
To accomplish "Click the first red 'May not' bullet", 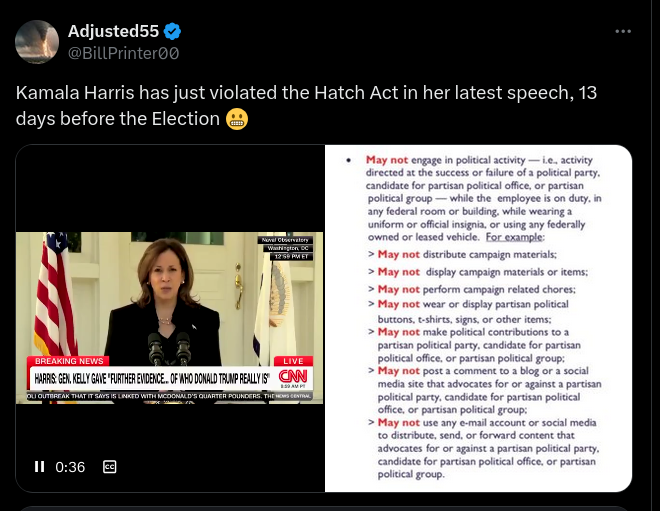I will point(387,160).
